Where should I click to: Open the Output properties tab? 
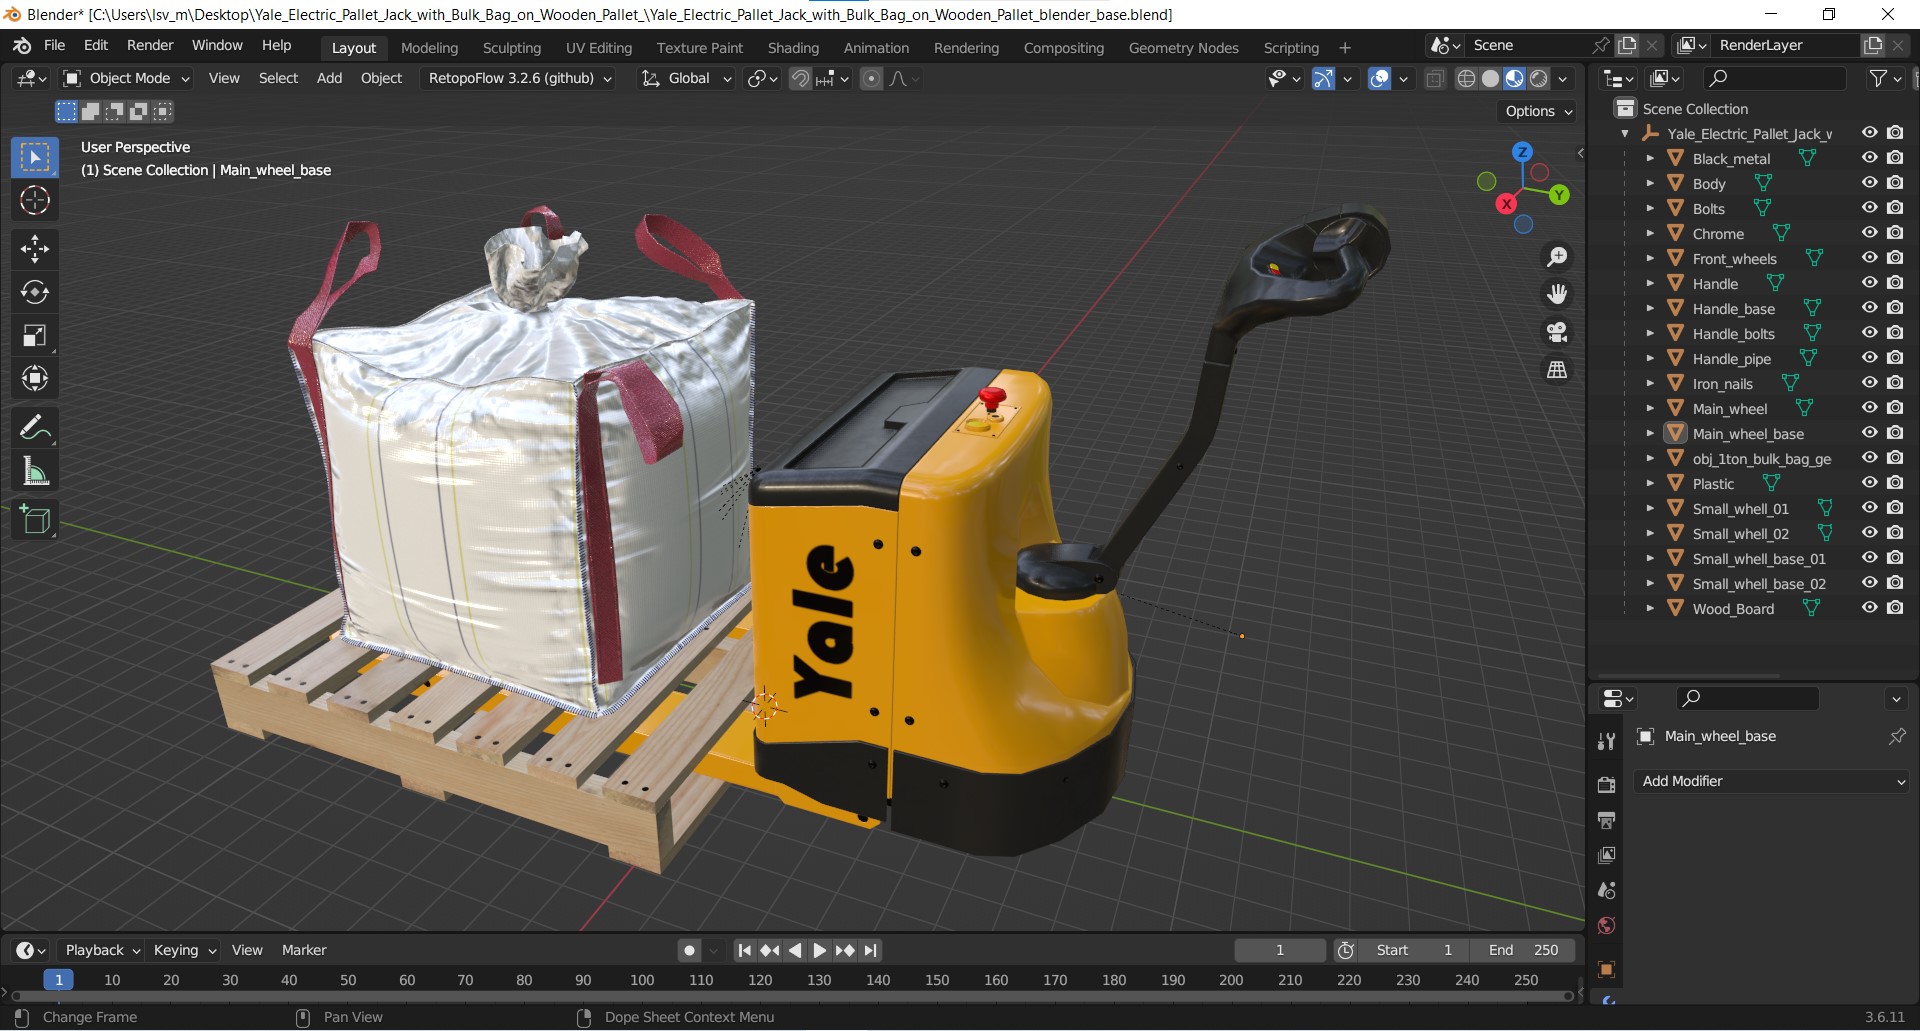(1606, 820)
